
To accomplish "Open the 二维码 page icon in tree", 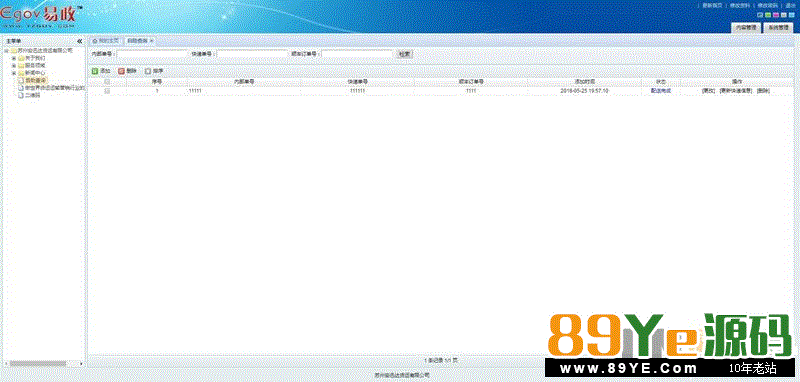I will [x=20, y=95].
